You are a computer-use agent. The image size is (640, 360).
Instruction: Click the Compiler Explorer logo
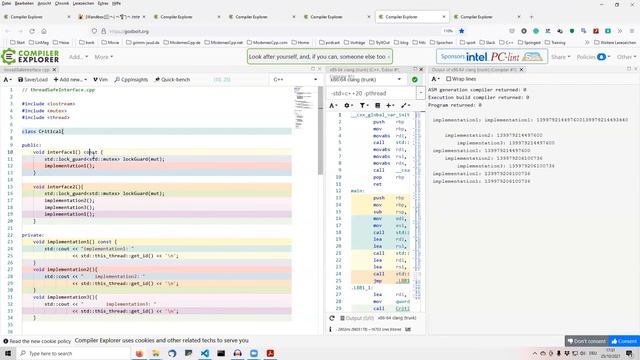[x=30, y=57]
